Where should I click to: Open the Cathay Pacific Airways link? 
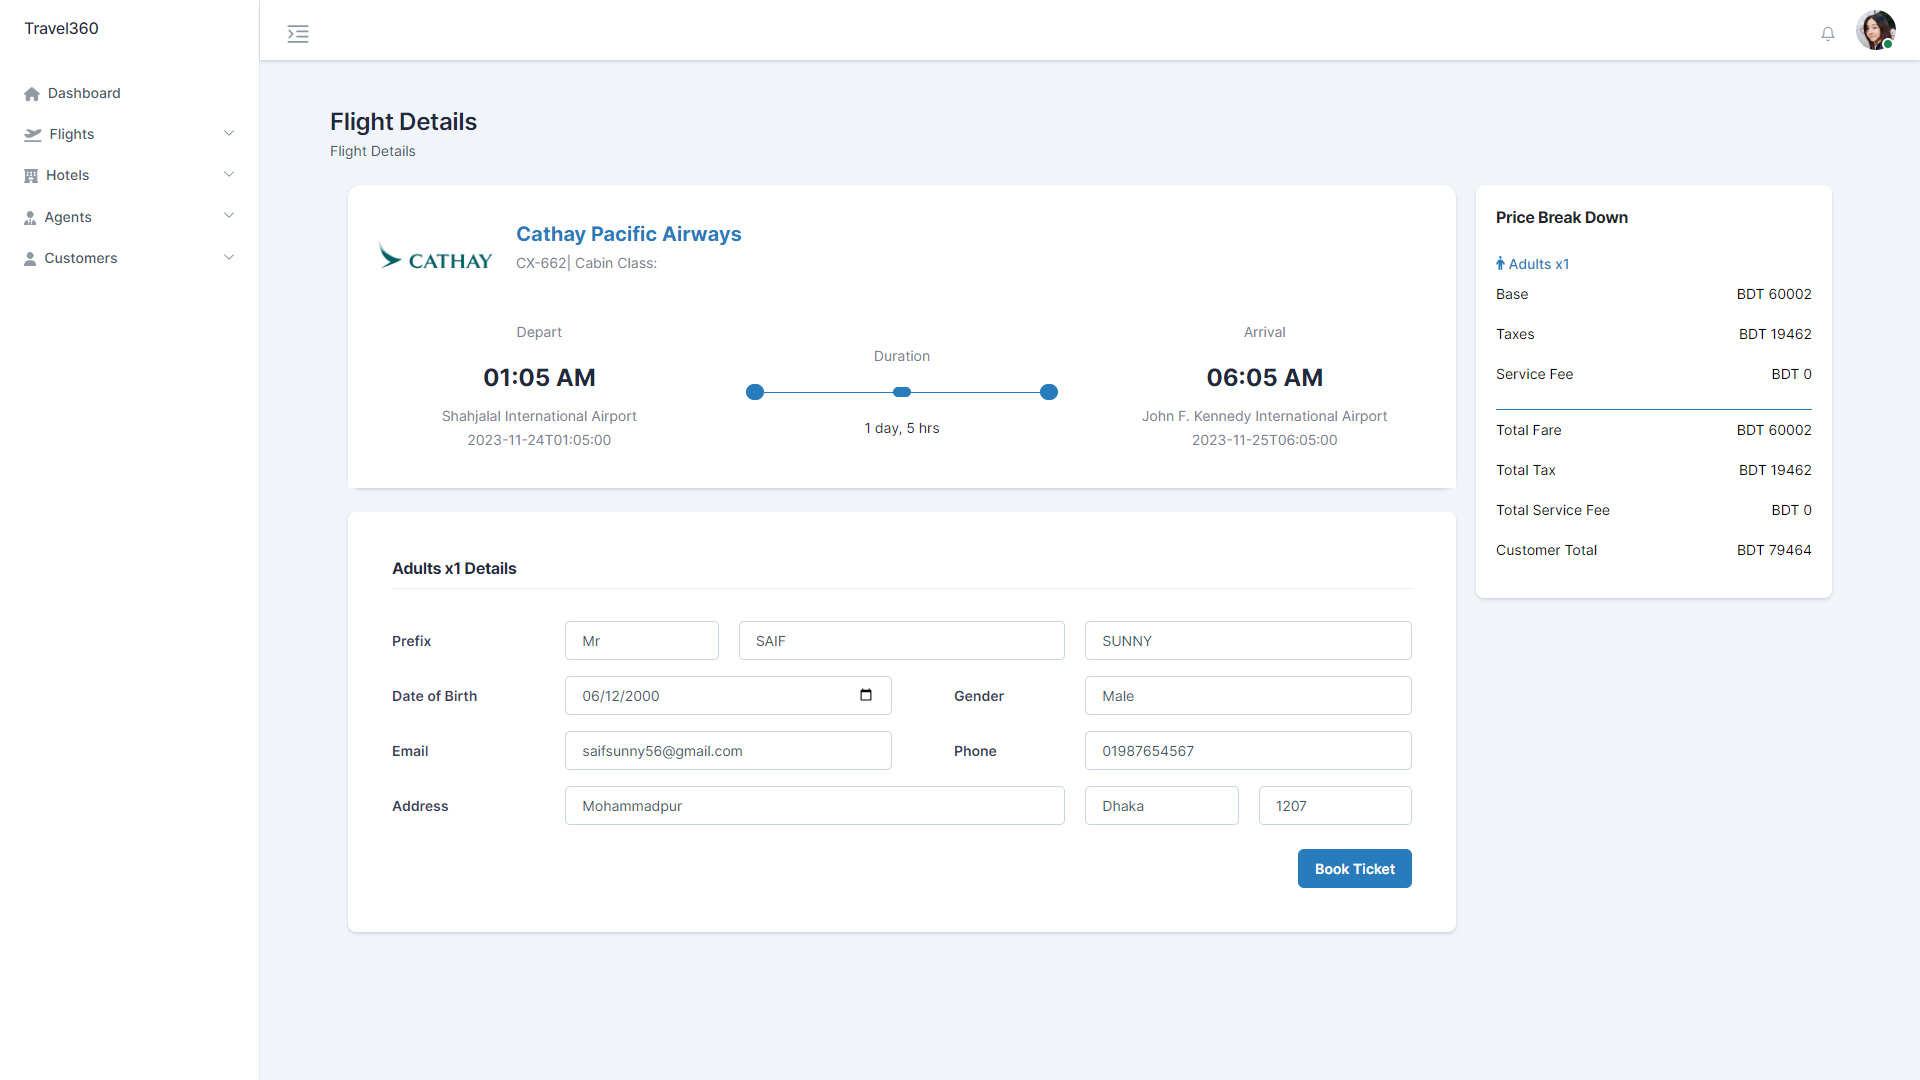[629, 234]
